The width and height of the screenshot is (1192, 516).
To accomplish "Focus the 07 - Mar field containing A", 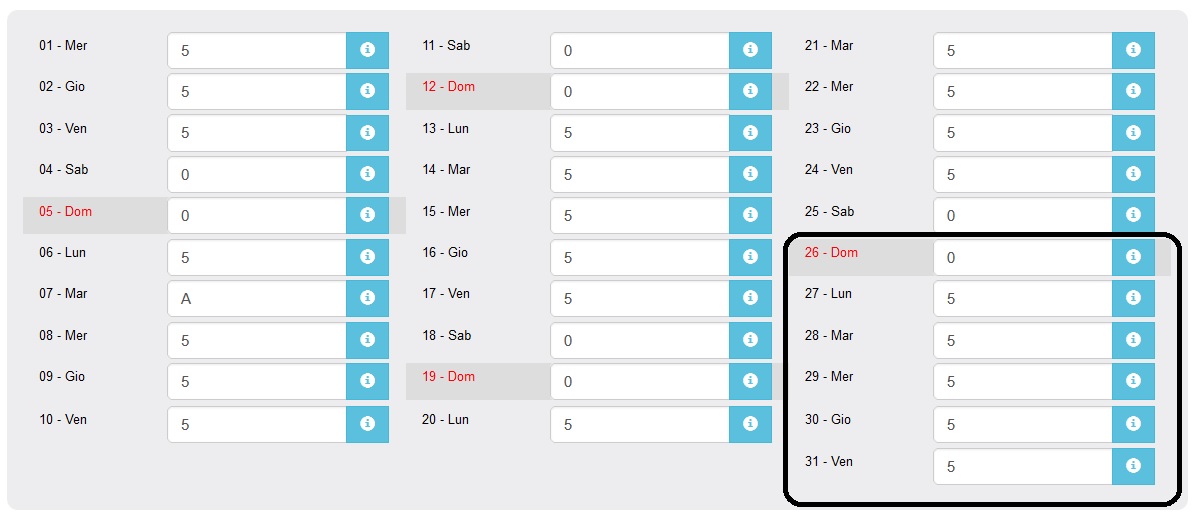I will tap(257, 298).
